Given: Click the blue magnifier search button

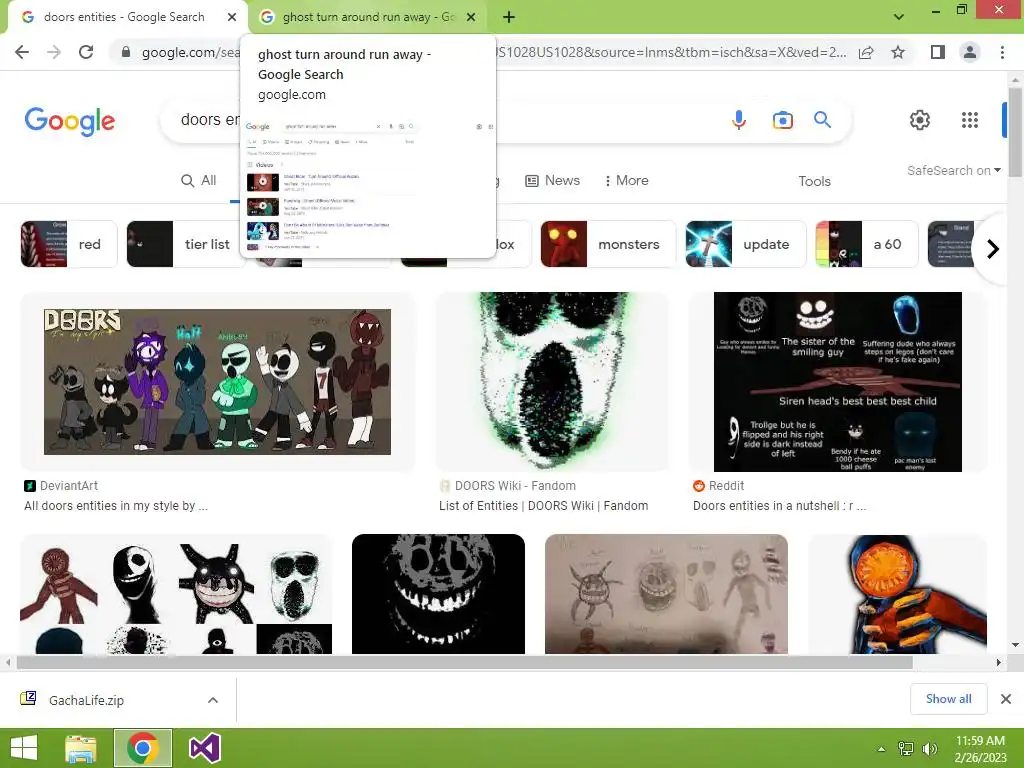Looking at the screenshot, I should click(822, 120).
